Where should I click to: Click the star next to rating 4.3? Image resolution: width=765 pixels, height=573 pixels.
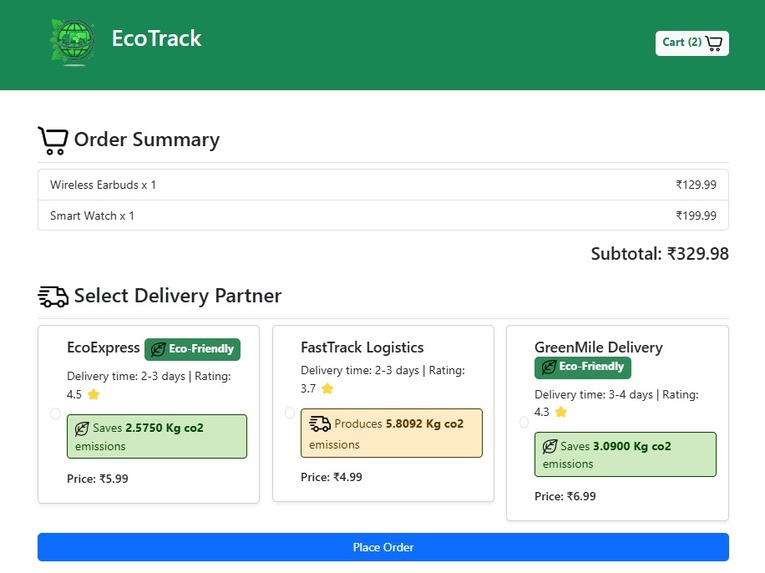coord(561,412)
